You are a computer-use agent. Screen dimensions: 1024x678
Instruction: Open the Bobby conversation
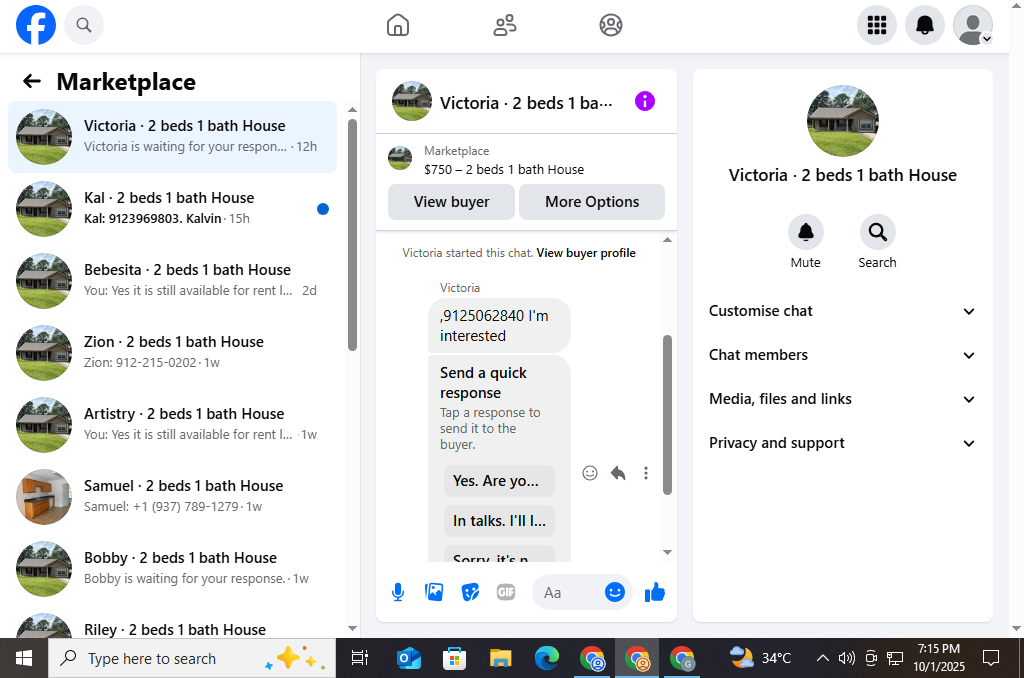click(x=172, y=568)
